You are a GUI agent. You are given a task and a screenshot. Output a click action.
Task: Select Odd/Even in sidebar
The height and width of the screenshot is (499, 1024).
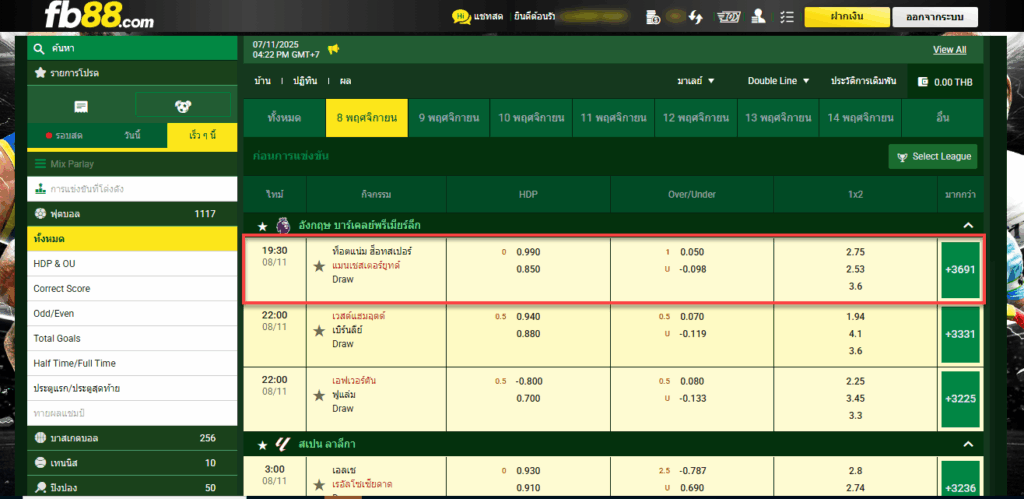pos(132,314)
